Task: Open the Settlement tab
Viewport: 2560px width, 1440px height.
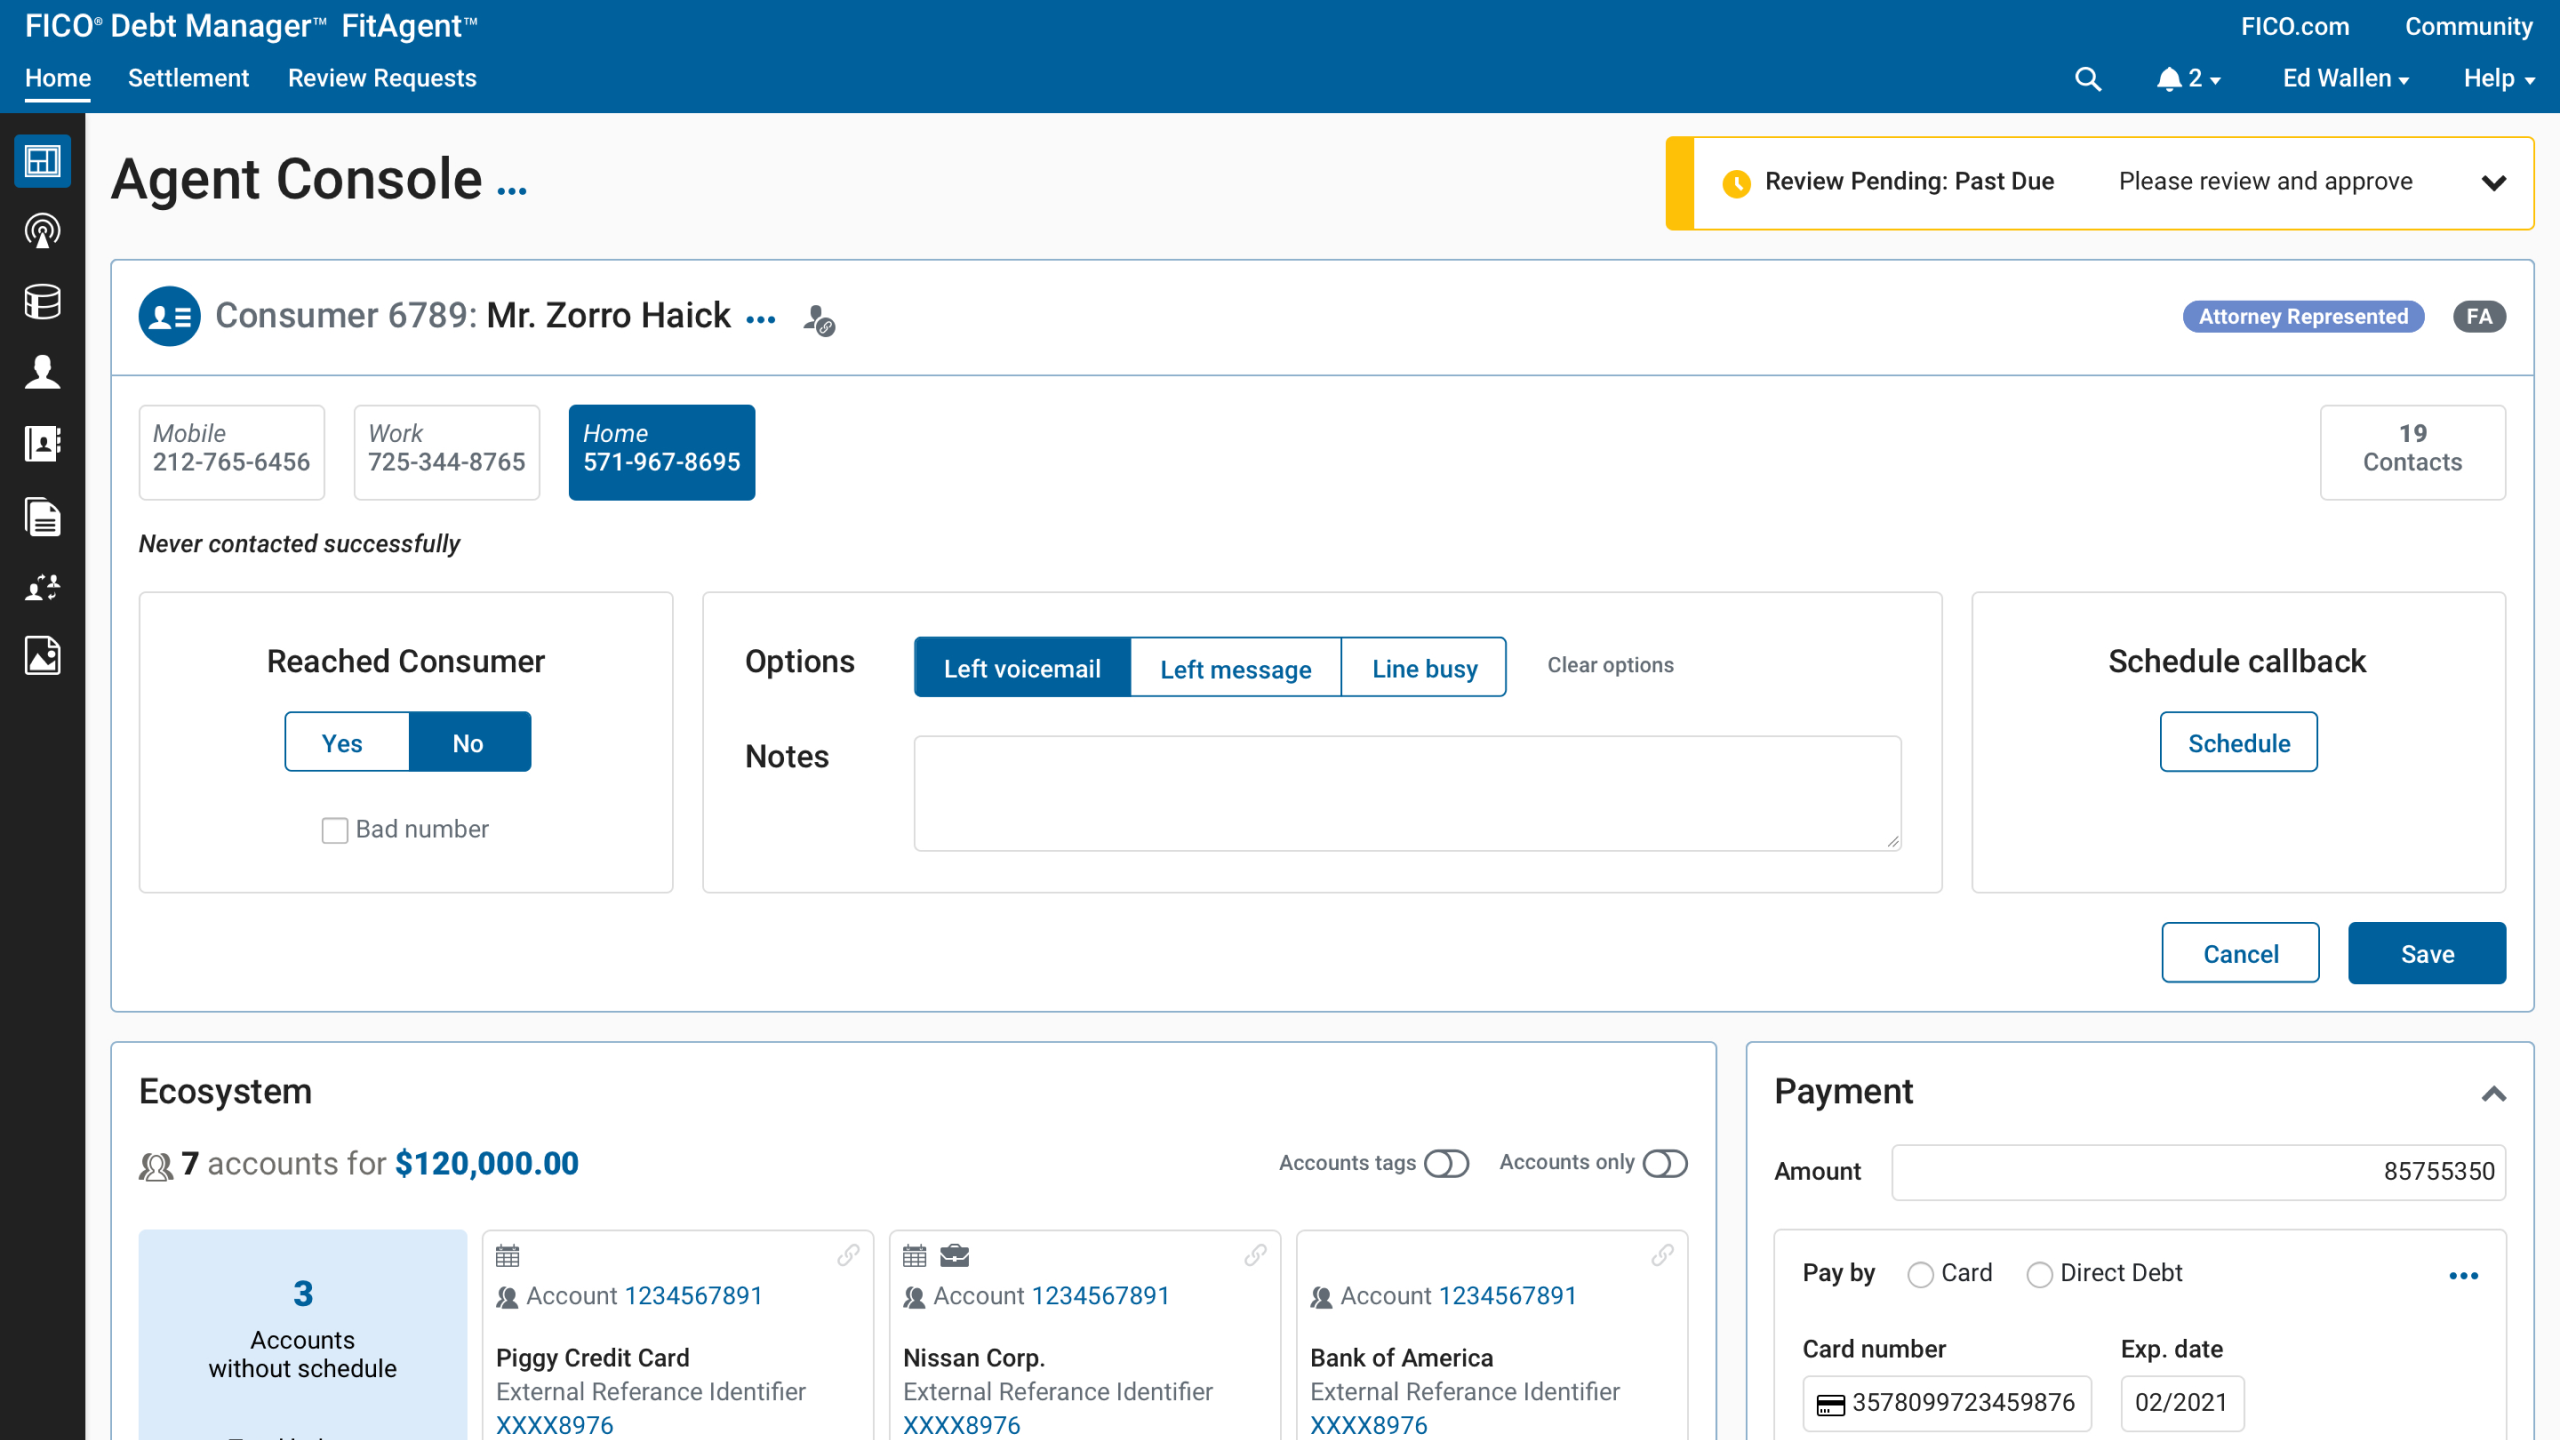Action: [x=188, y=79]
